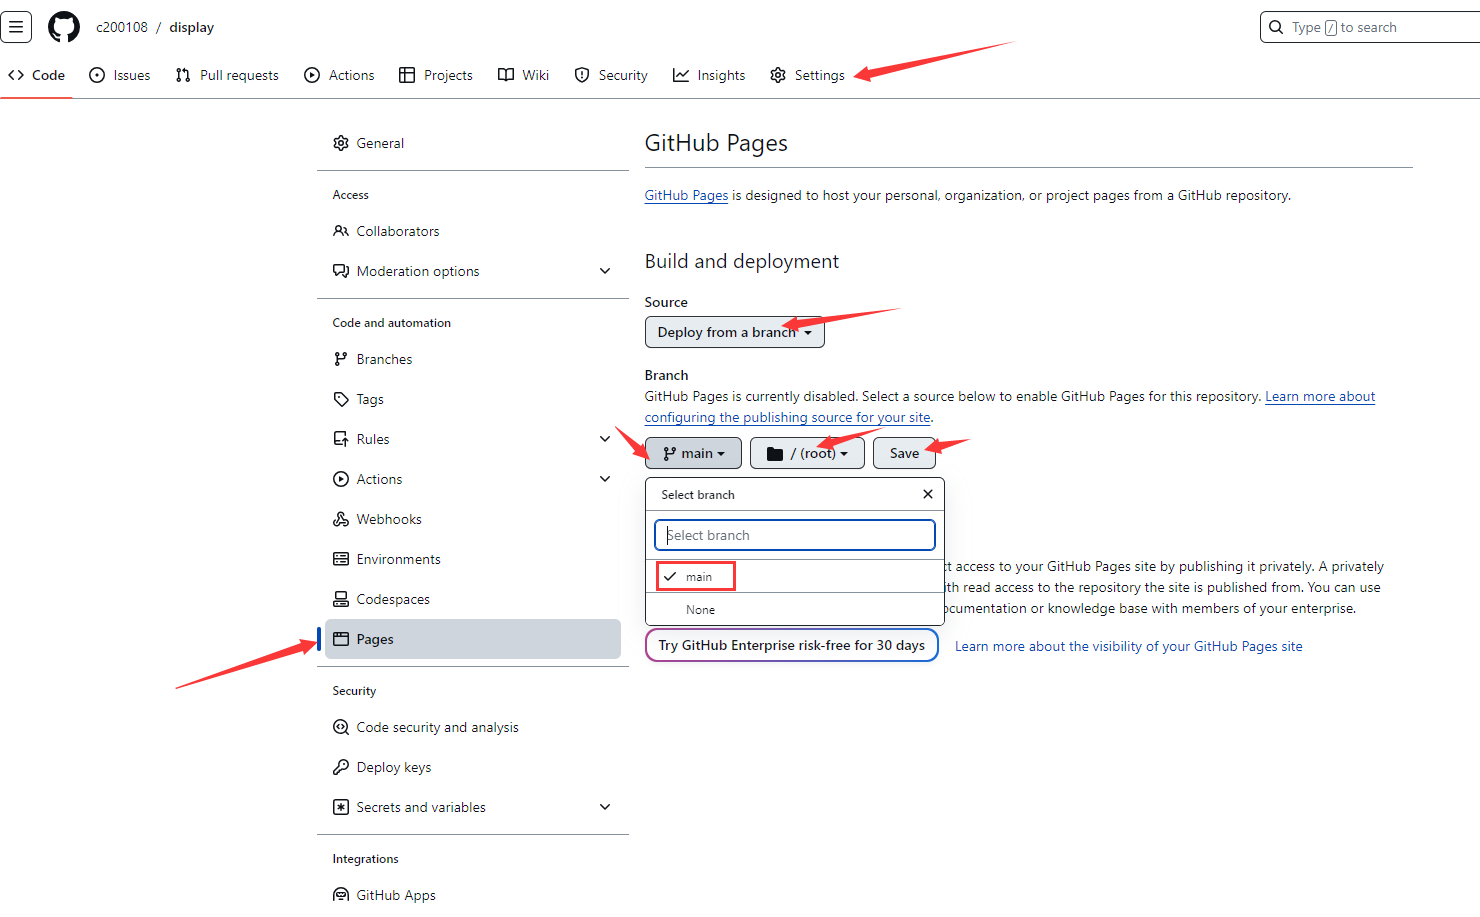1480x917 pixels.
Task: Click the GitHub octocat logo
Action: (x=64, y=27)
